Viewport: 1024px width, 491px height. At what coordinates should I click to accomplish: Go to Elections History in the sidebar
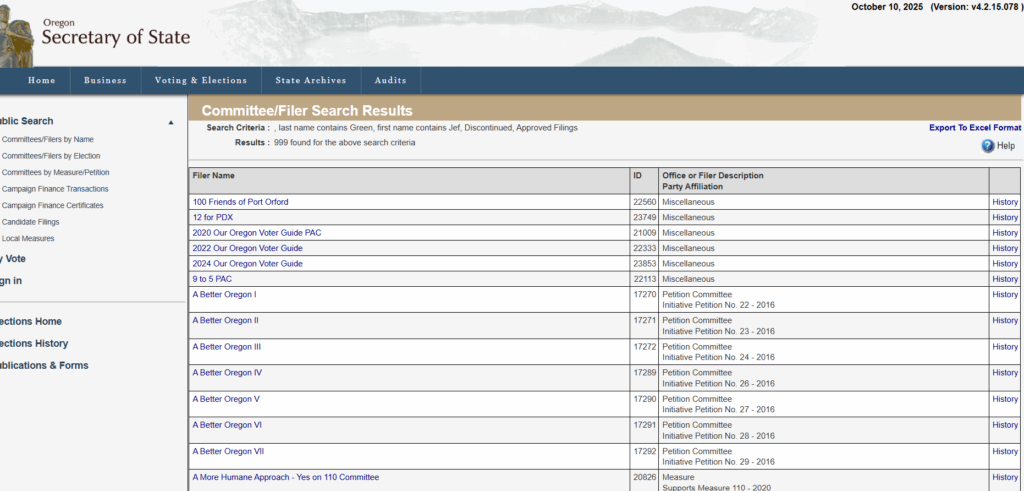point(34,343)
